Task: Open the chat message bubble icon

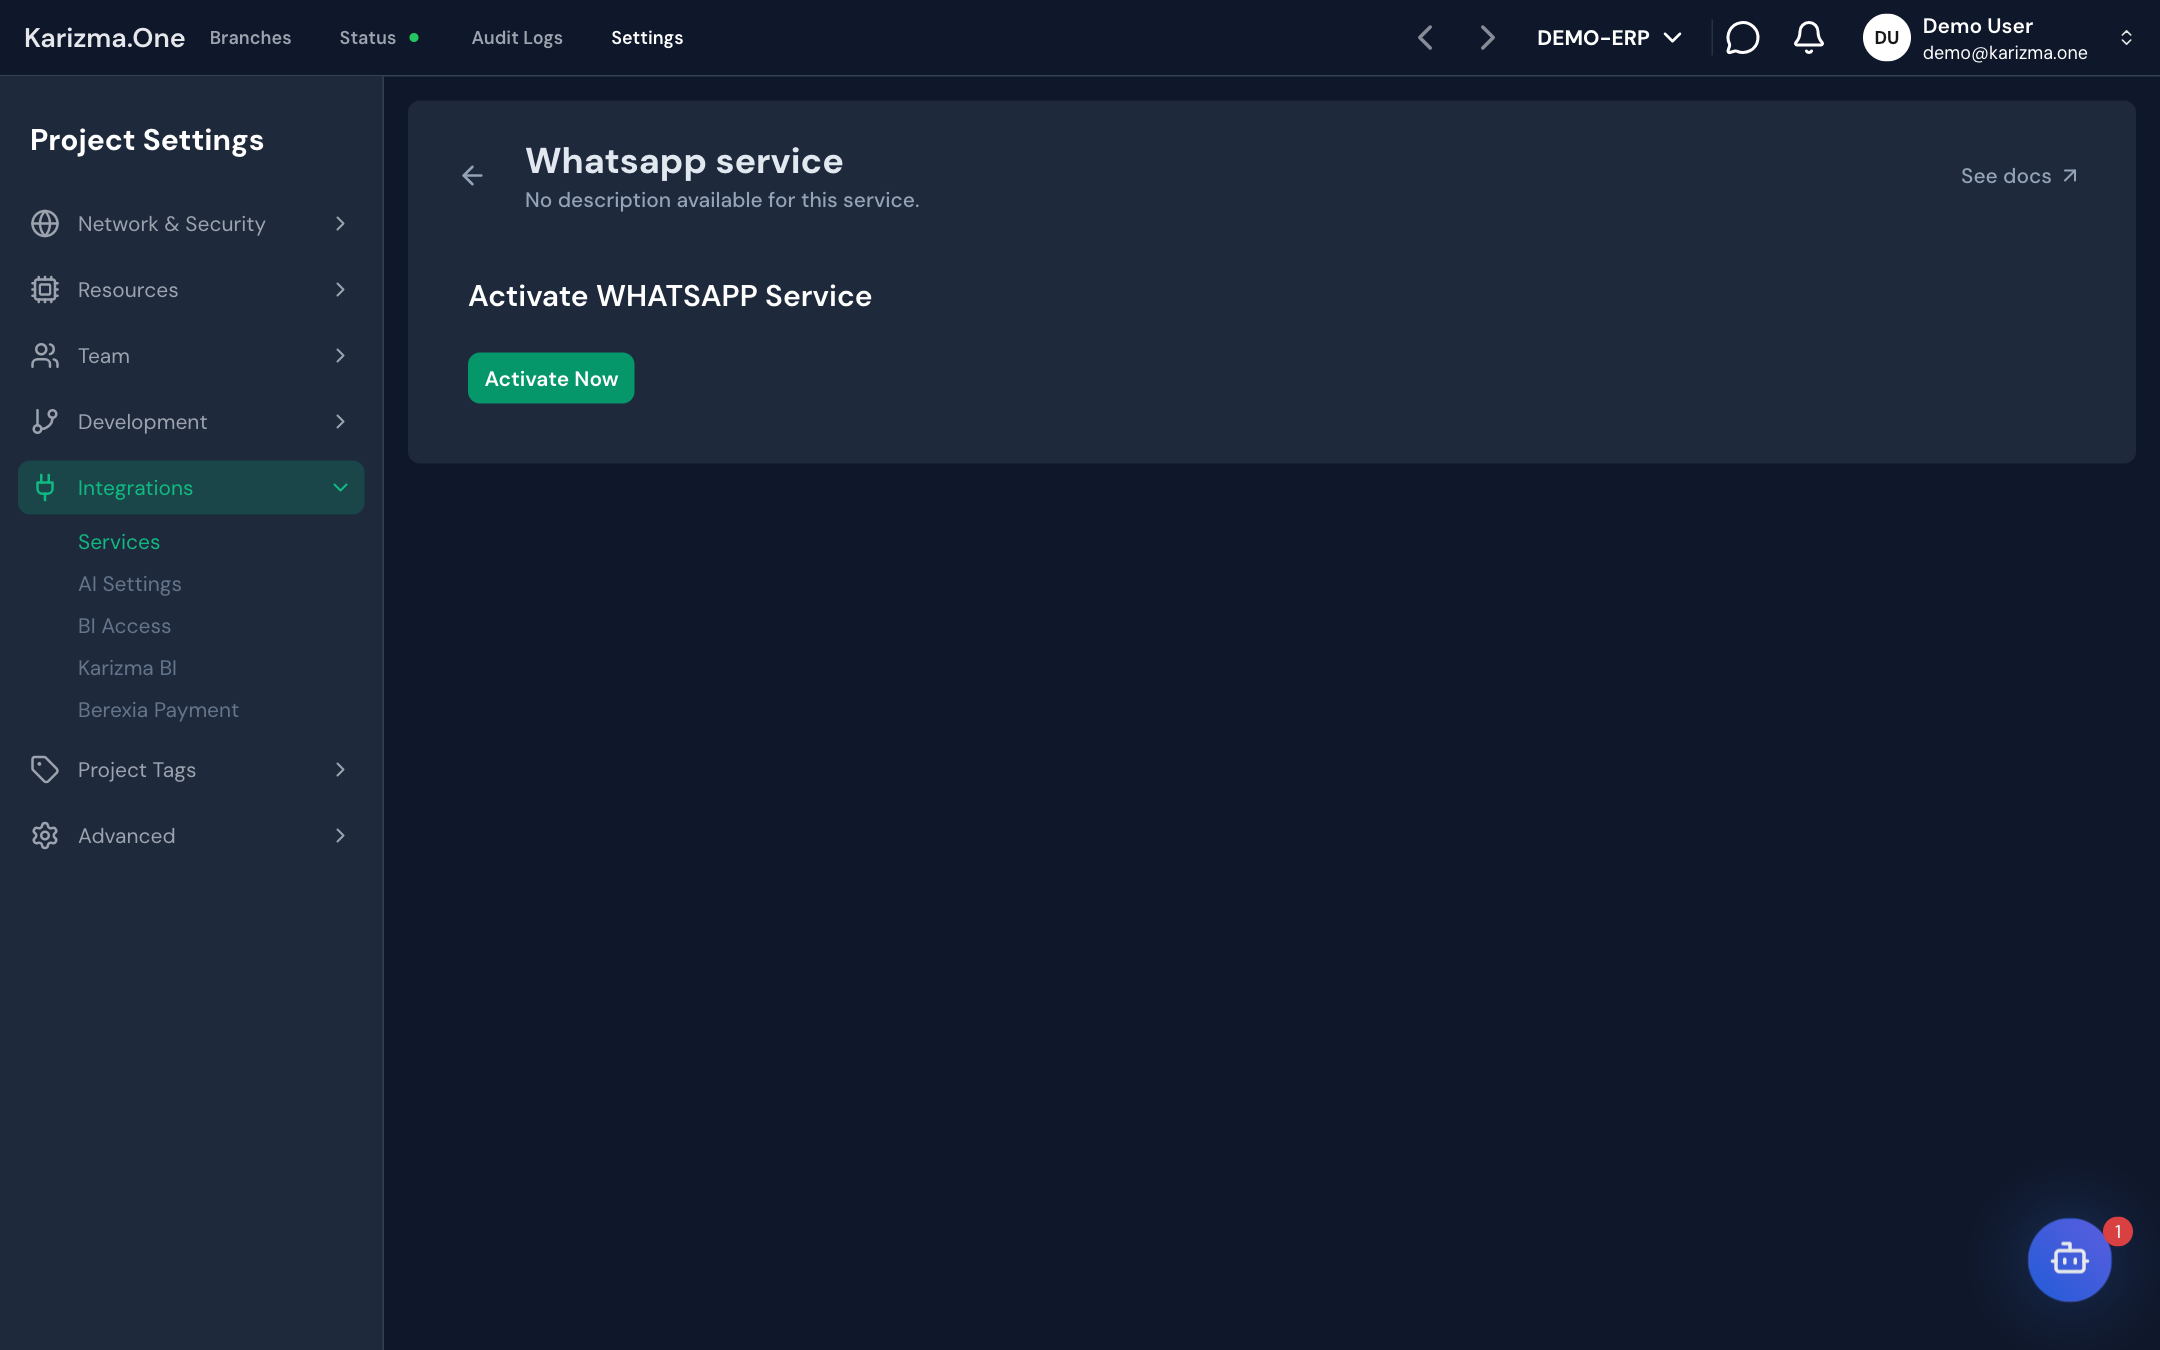Action: pos(1742,38)
